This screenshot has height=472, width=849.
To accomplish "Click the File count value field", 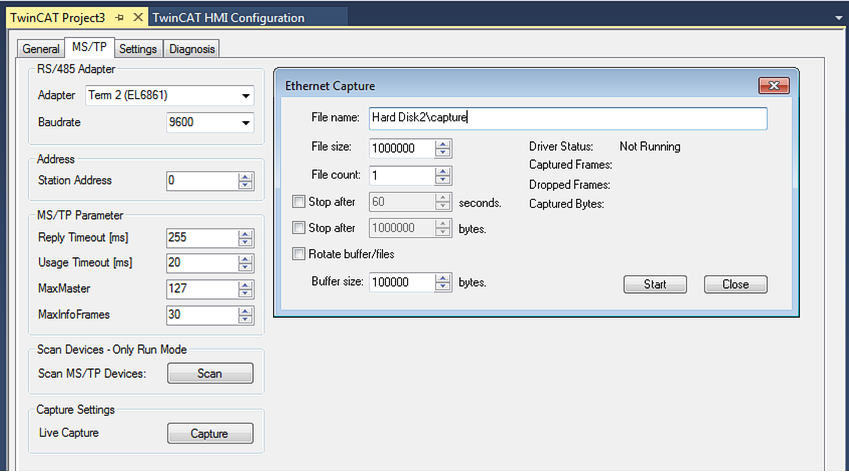I will [x=402, y=175].
